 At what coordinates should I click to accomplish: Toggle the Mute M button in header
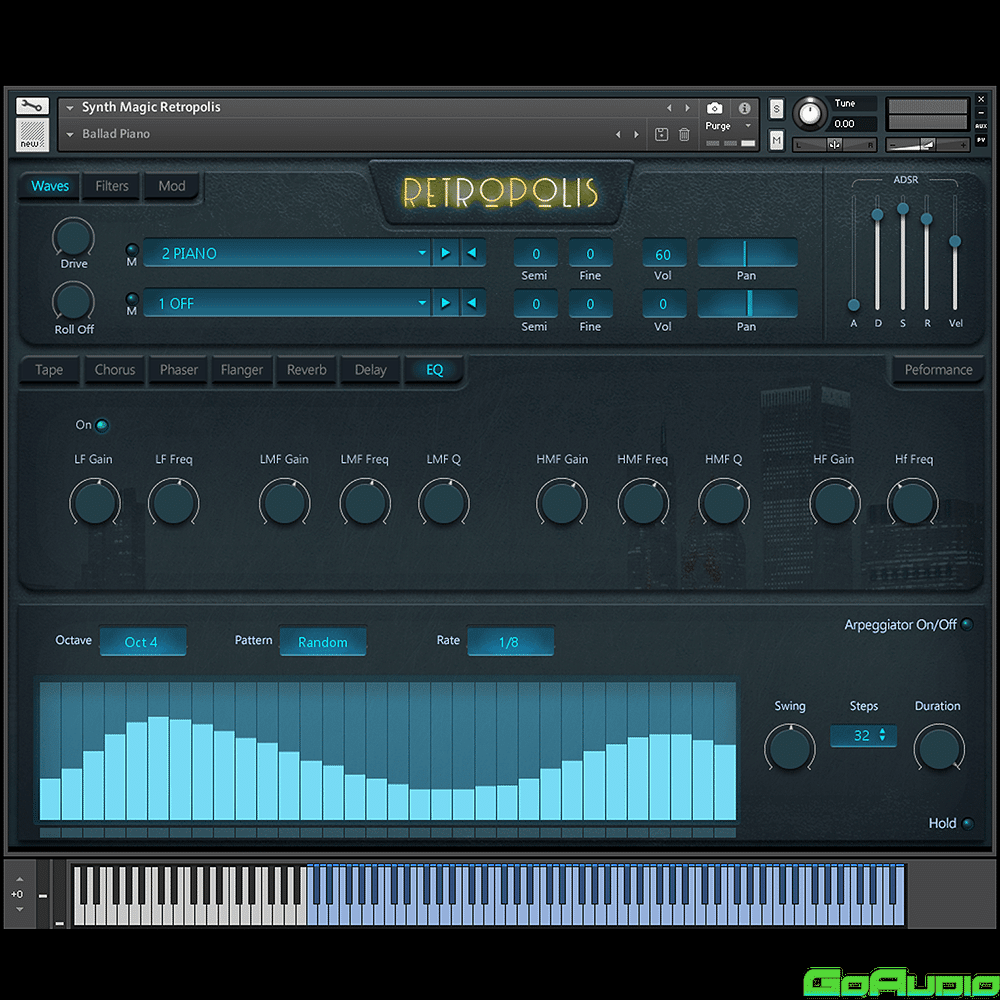[x=776, y=140]
